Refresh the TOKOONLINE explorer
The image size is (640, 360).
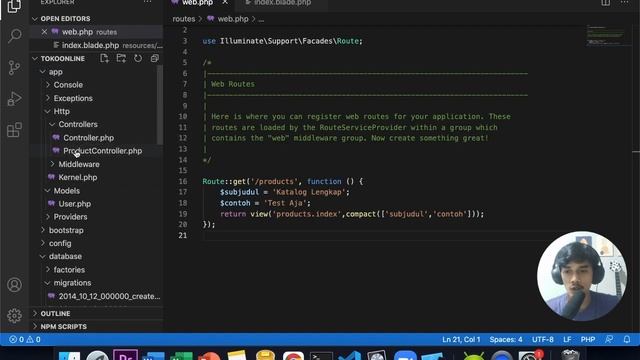pos(138,58)
